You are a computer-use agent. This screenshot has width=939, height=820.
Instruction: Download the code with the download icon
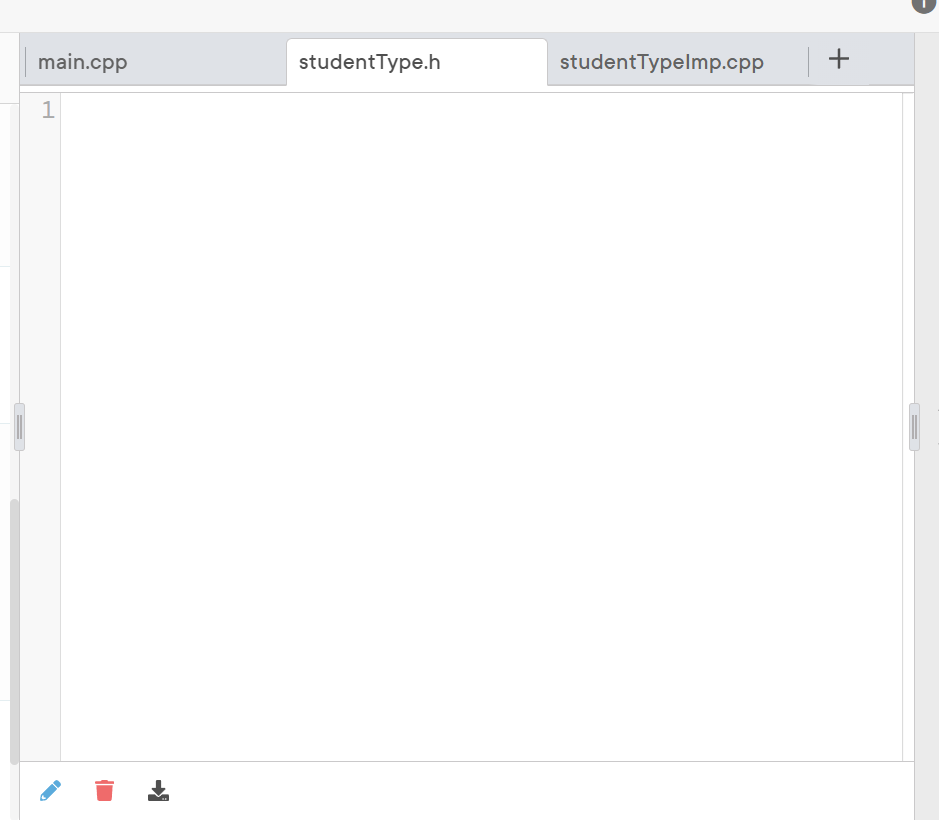tap(158, 790)
